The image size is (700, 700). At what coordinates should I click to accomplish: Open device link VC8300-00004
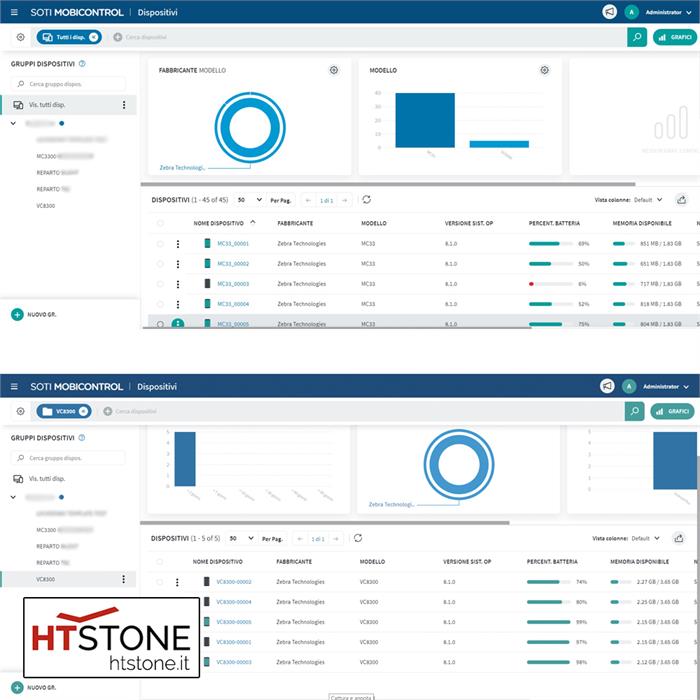tap(233, 602)
